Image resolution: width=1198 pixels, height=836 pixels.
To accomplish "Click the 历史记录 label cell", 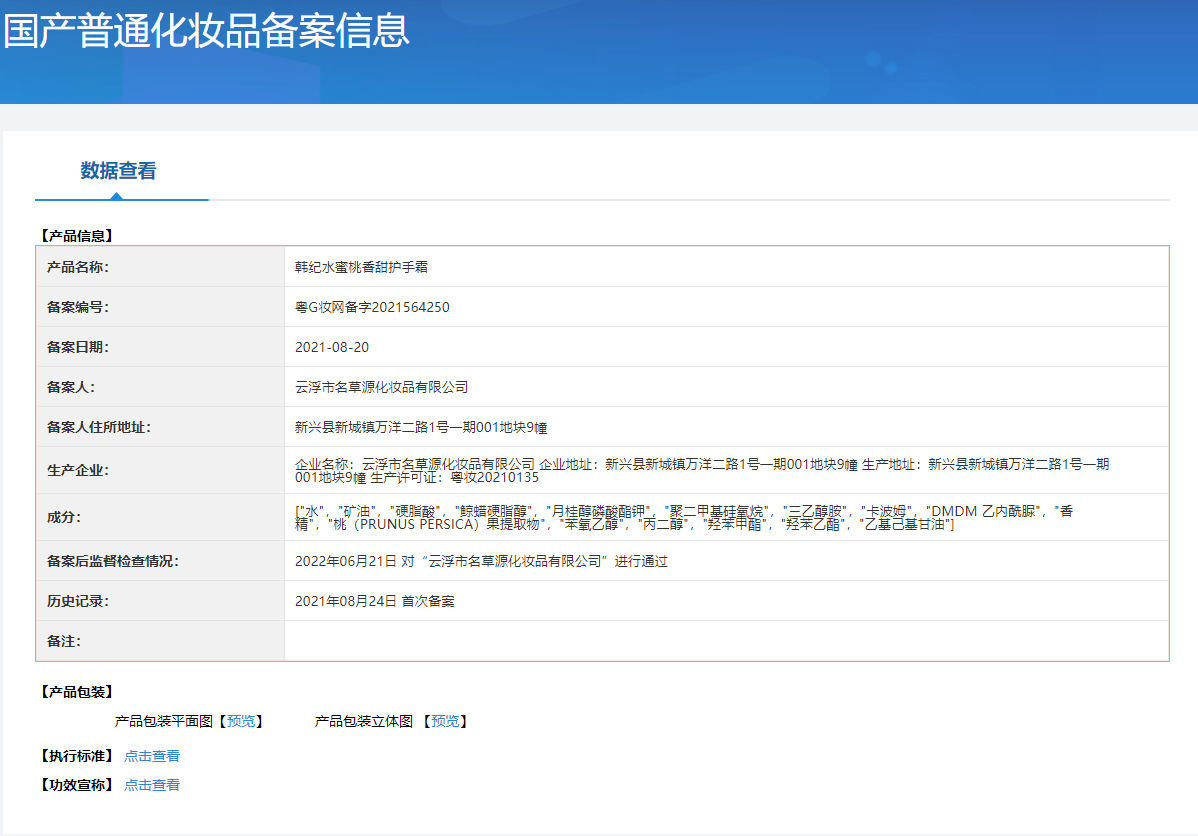I will 160,601.
